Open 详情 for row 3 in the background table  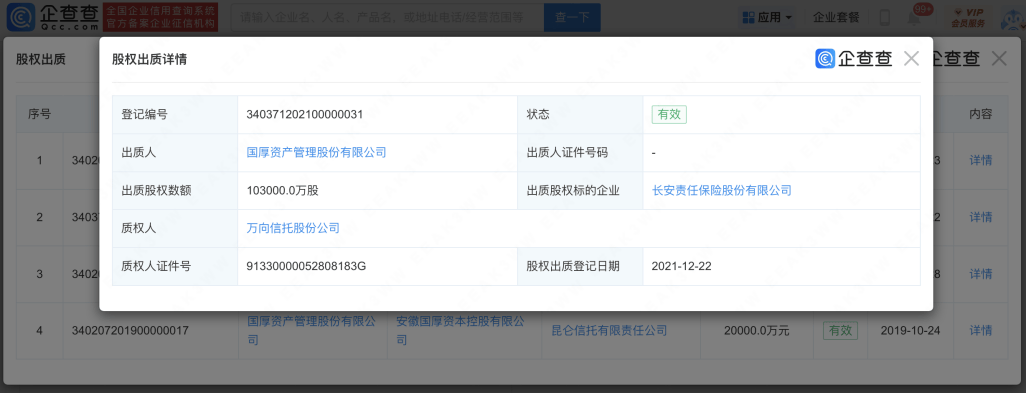[981, 273]
